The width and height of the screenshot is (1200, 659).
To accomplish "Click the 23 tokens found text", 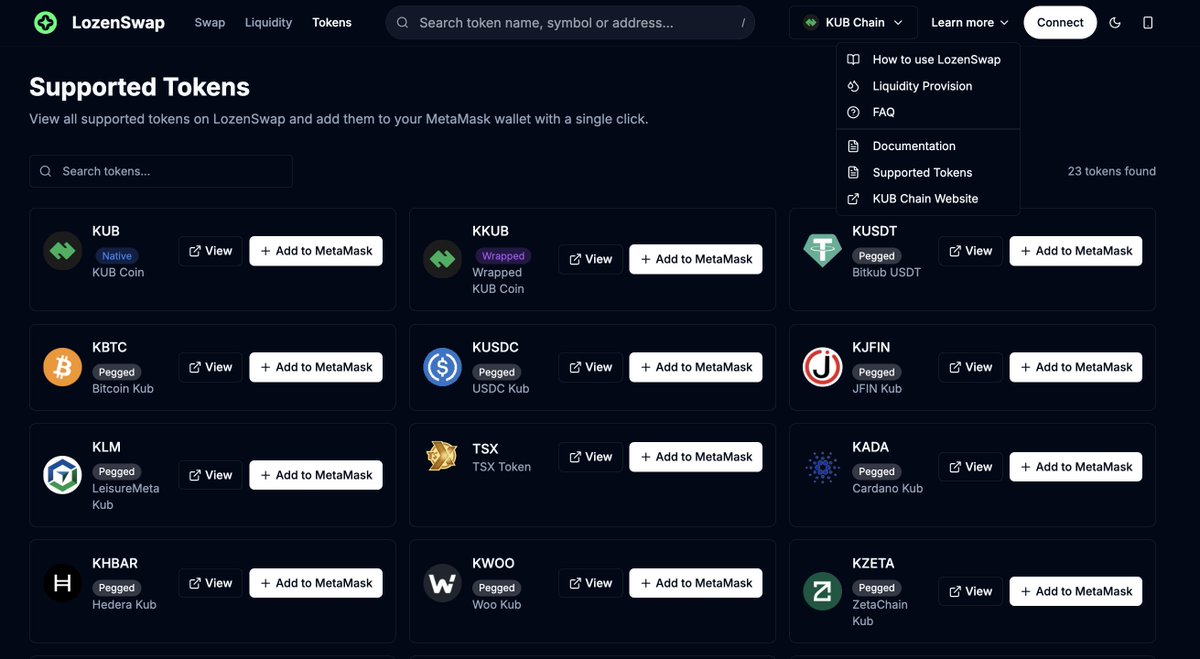I will tap(1112, 171).
